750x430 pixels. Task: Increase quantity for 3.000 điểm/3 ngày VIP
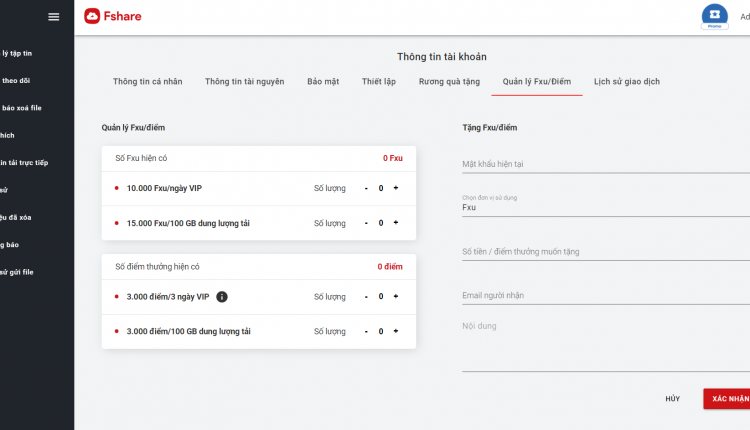(x=396, y=297)
